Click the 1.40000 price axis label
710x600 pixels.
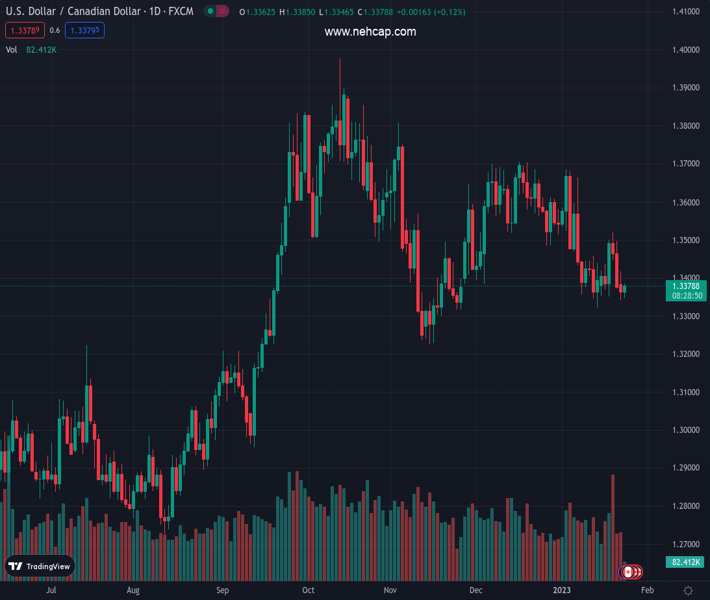pyautogui.click(x=685, y=49)
